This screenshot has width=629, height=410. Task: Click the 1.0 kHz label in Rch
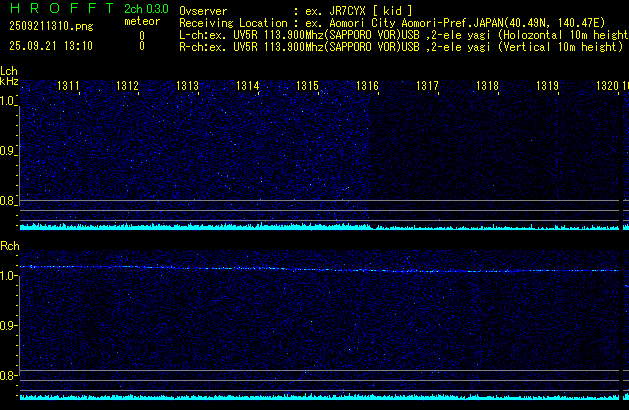pos(8,275)
